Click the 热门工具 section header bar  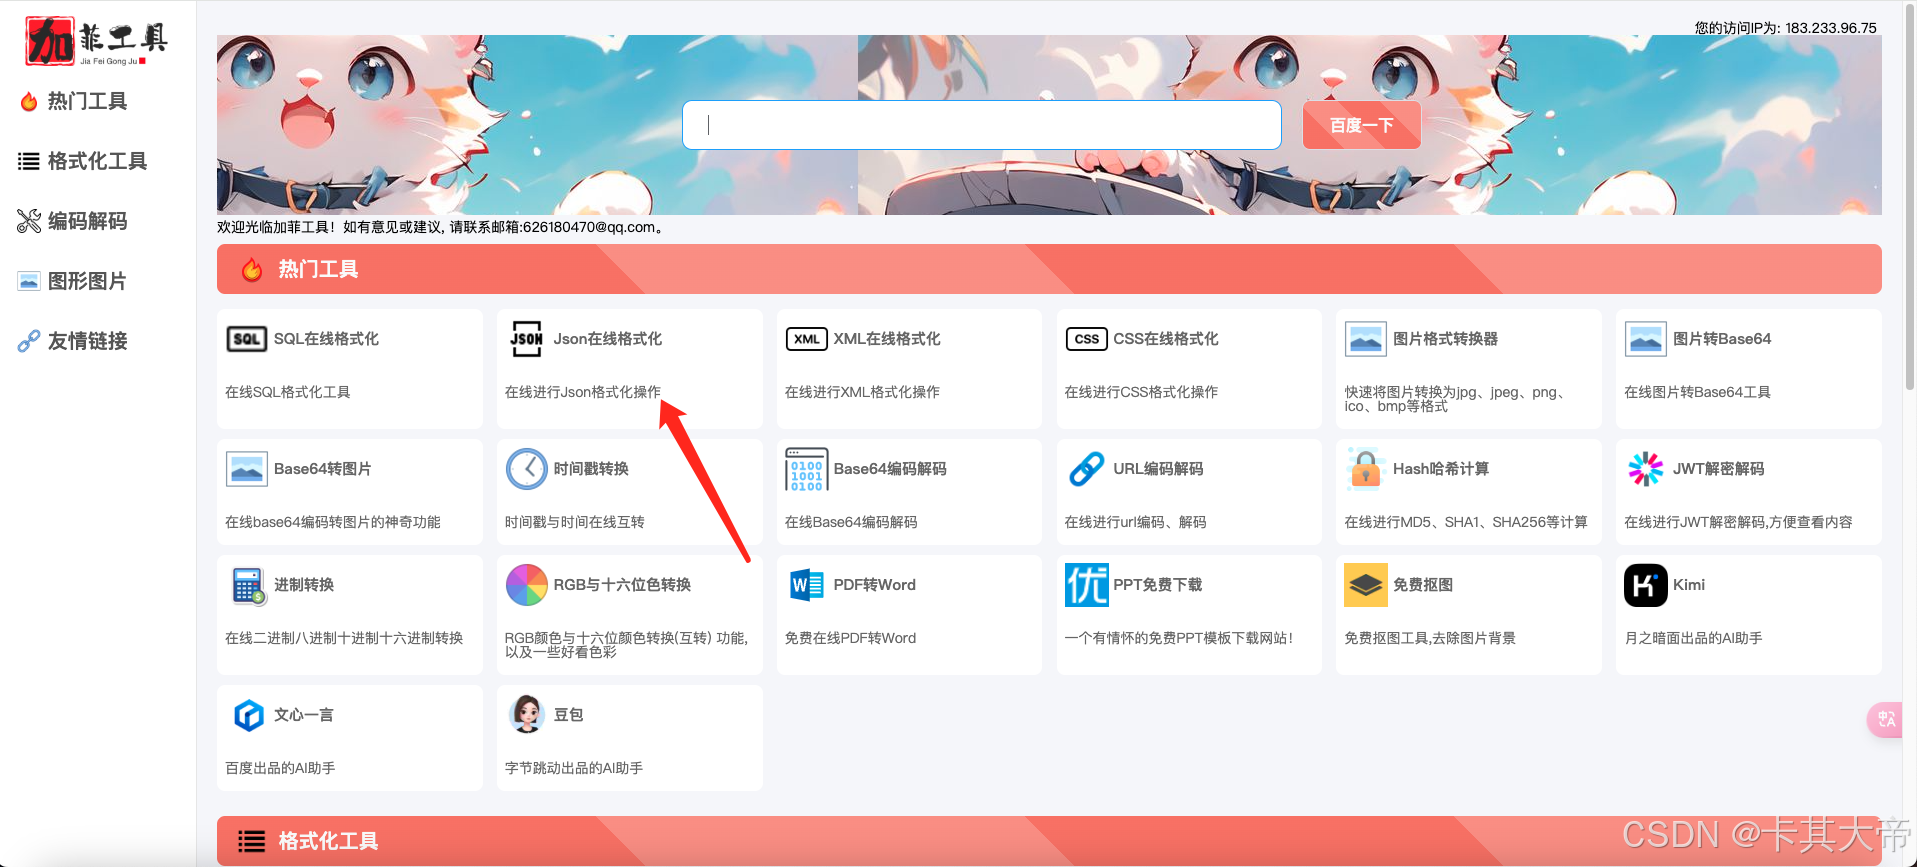[1049, 269]
